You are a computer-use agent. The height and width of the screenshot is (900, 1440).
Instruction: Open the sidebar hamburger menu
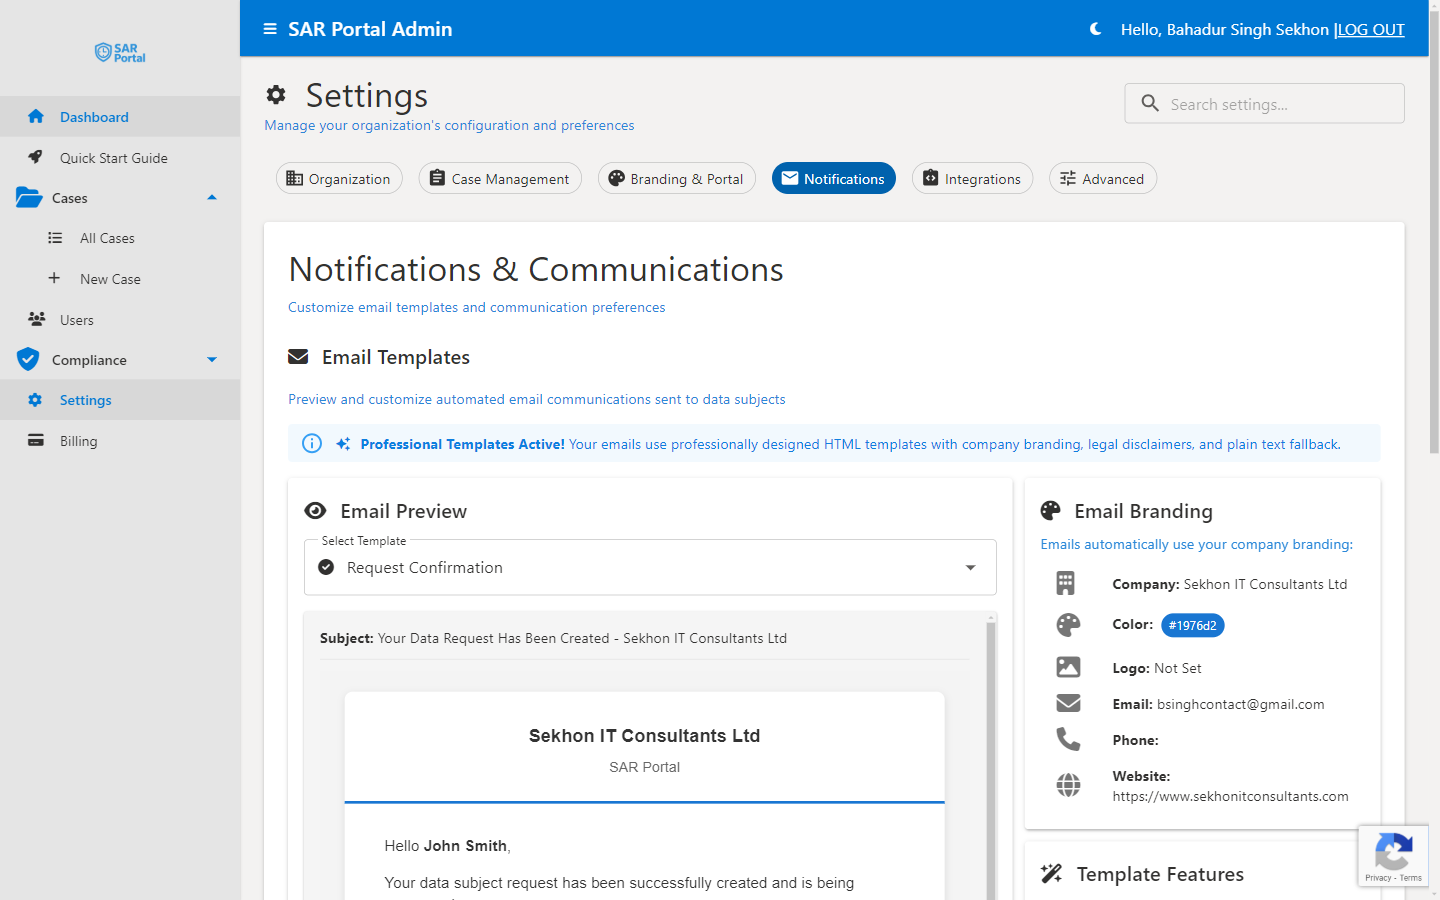tap(268, 29)
